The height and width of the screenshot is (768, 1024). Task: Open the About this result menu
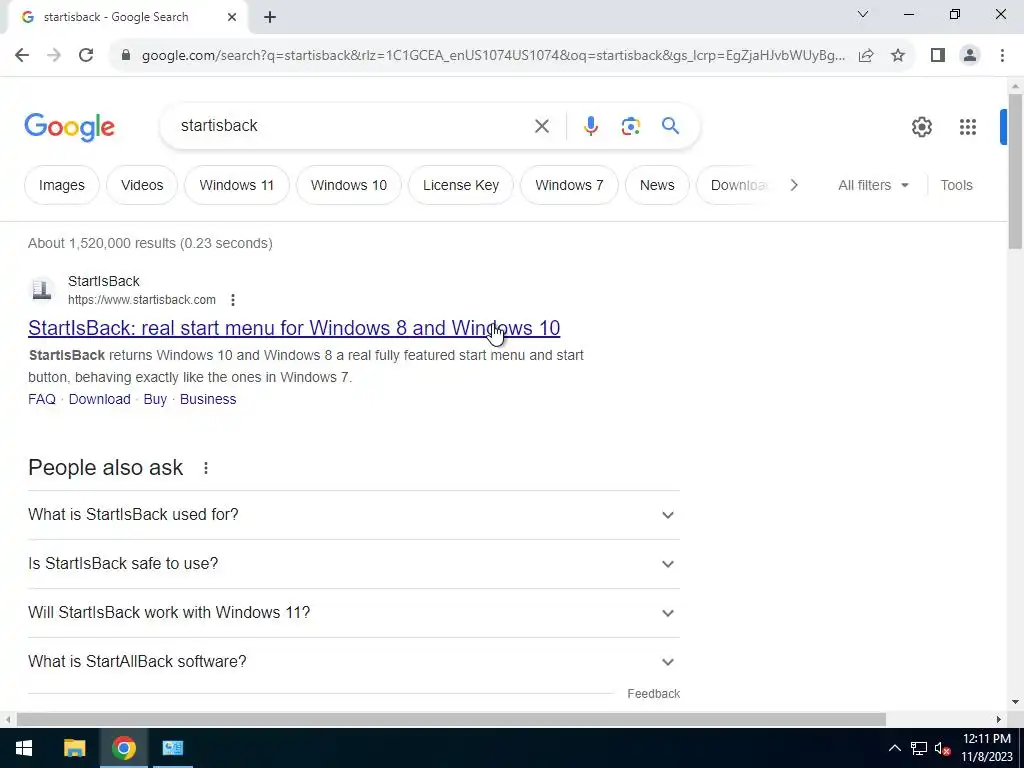pos(232,300)
